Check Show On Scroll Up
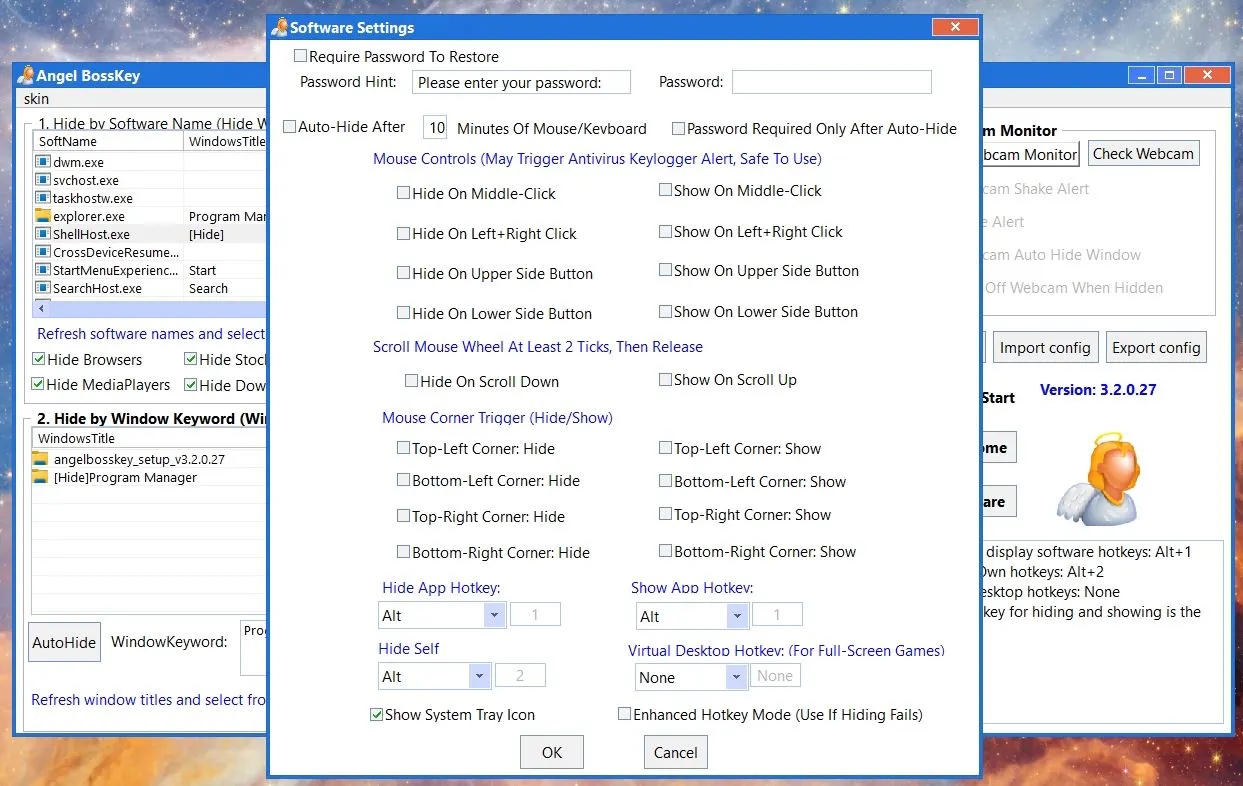Viewport: 1243px width, 786px height. tap(665, 379)
